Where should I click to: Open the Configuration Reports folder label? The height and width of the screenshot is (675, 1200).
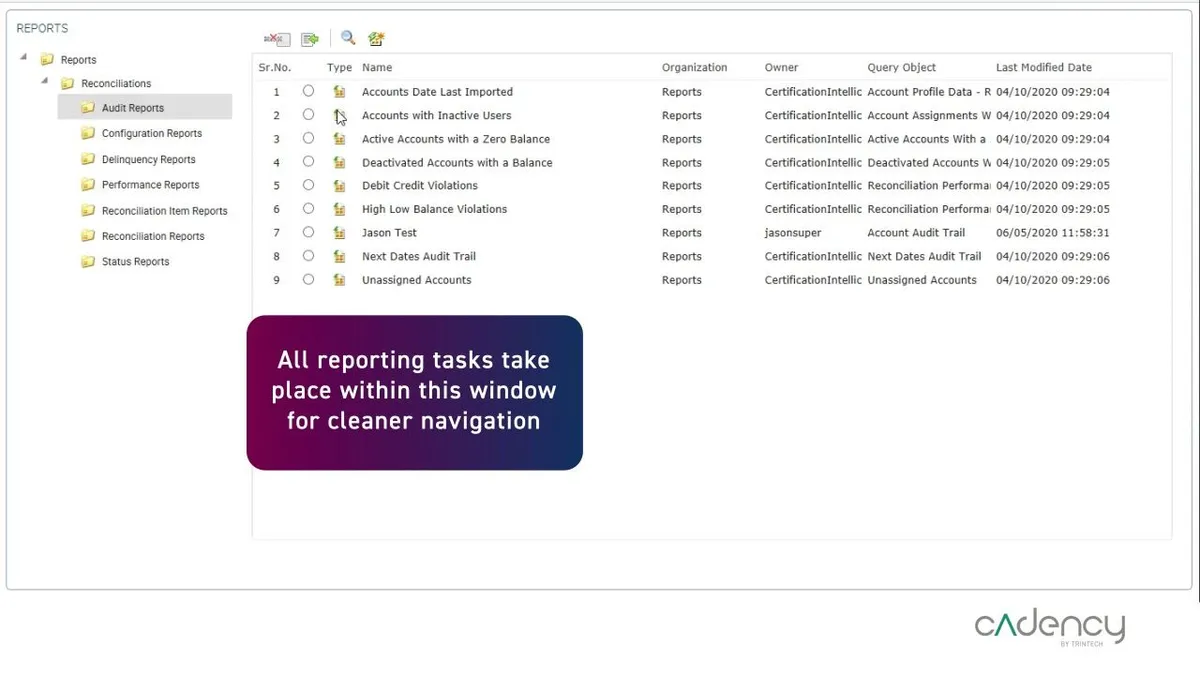(152, 133)
